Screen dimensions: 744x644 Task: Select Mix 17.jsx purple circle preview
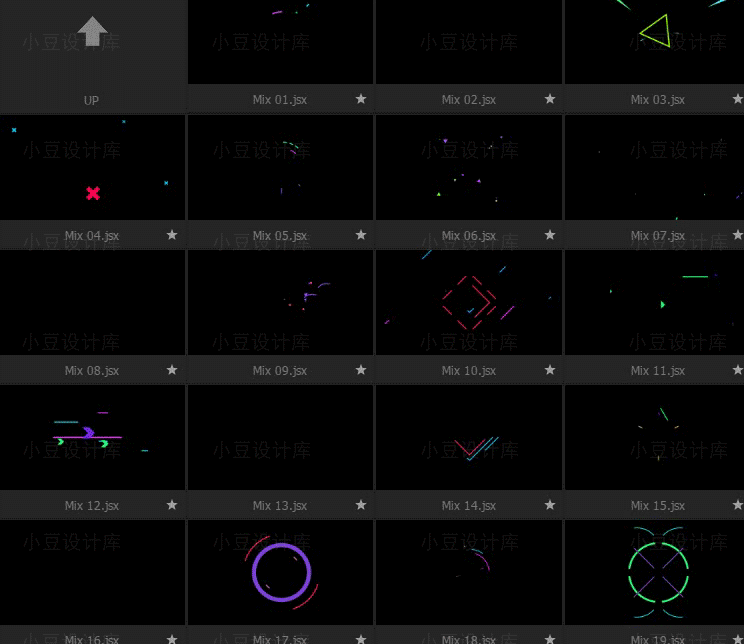point(280,572)
